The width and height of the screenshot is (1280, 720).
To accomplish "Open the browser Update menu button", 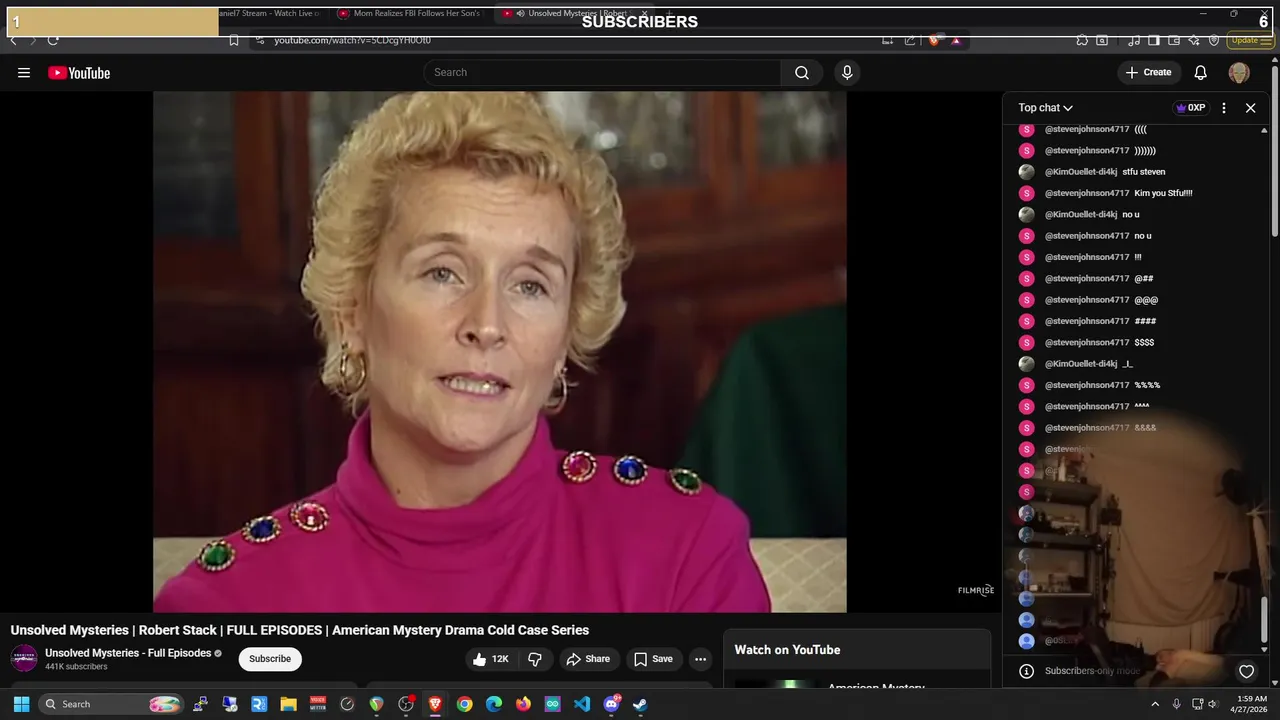I will pyautogui.click(x=1250, y=40).
